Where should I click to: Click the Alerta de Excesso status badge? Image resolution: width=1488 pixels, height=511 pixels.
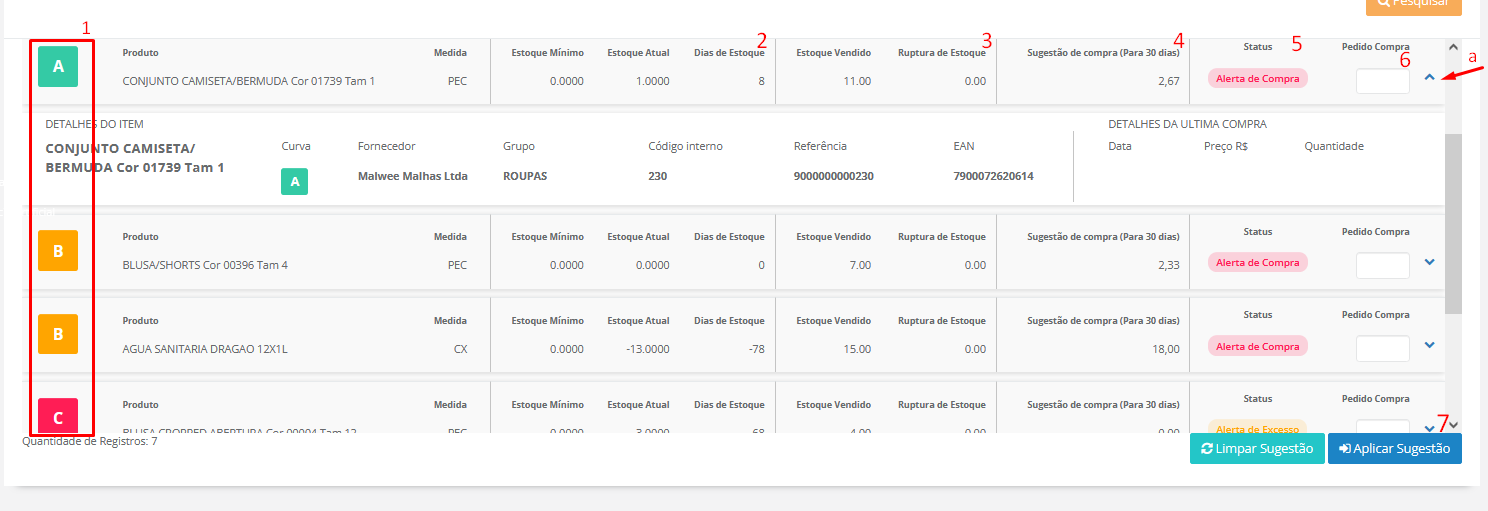coord(1257,429)
